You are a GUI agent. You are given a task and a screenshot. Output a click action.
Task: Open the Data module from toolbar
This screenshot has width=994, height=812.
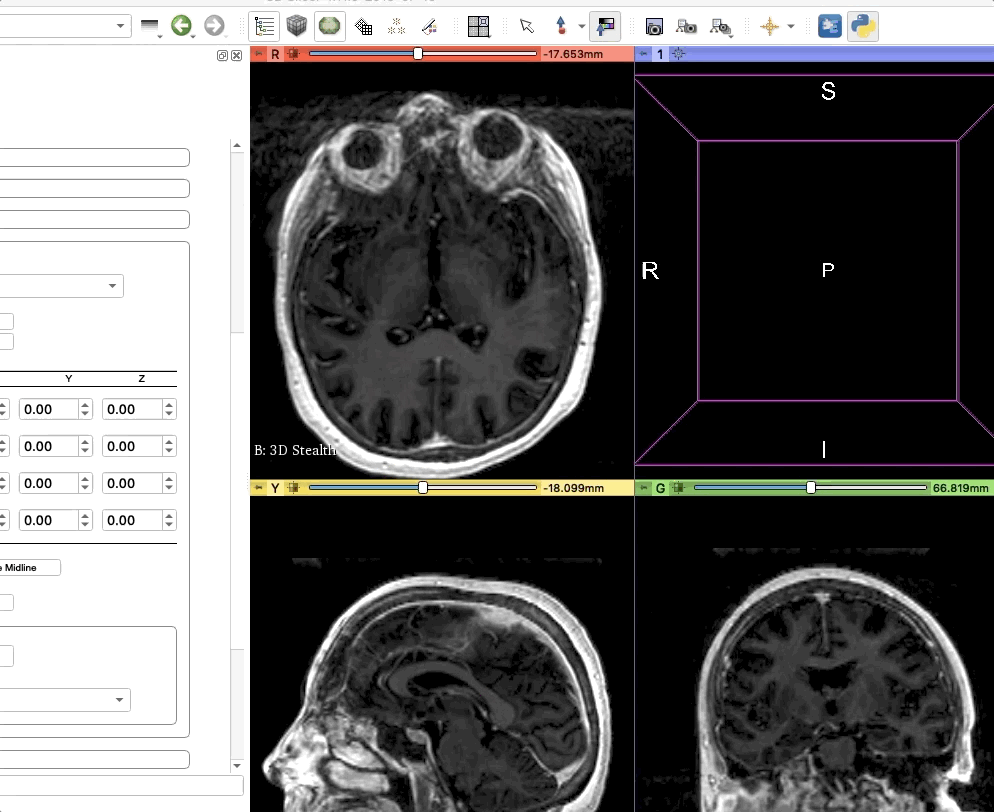tap(264, 27)
